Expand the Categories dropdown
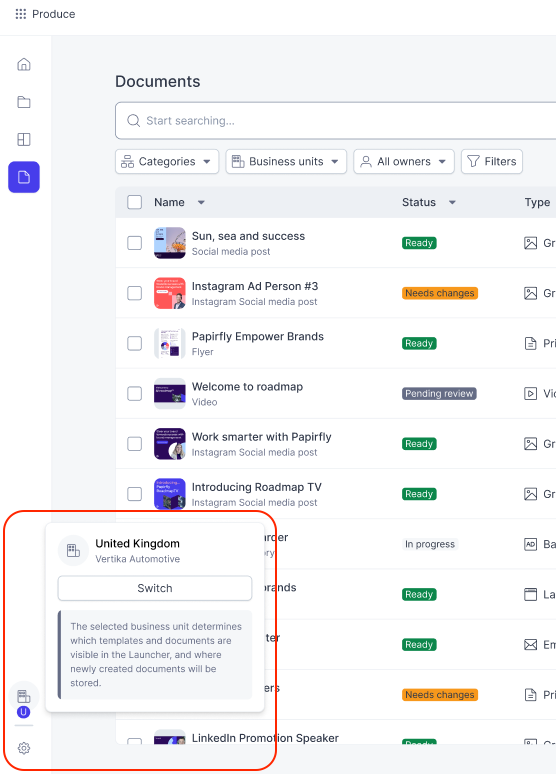556x774 pixels. point(167,161)
